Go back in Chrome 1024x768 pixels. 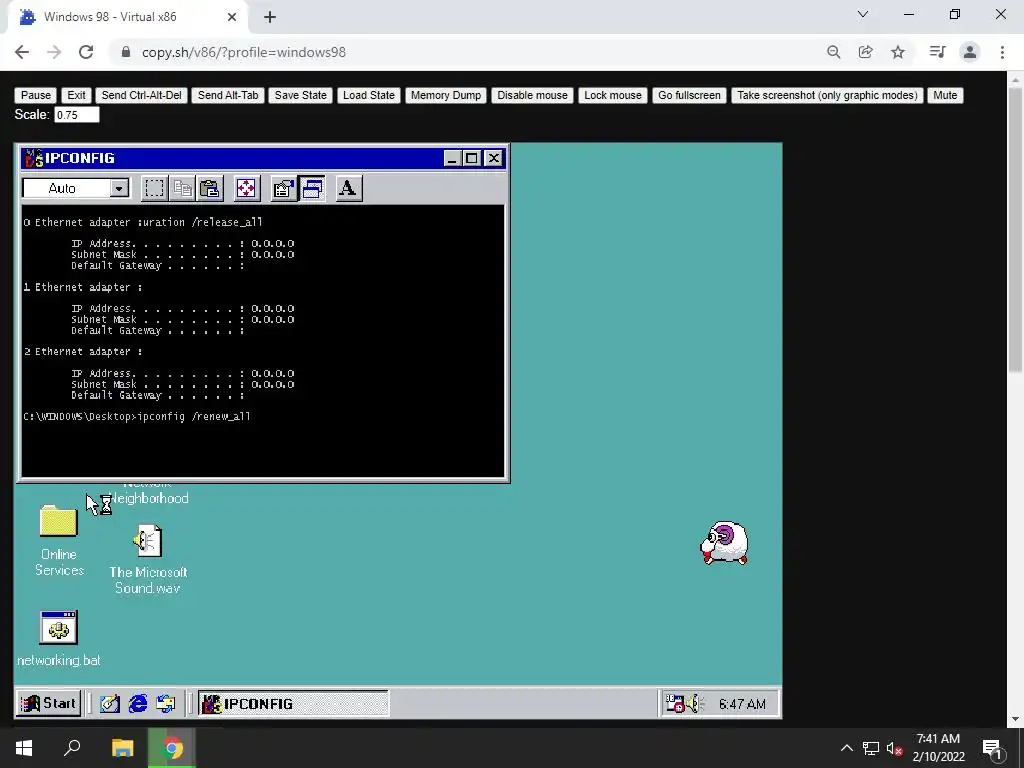[22, 52]
